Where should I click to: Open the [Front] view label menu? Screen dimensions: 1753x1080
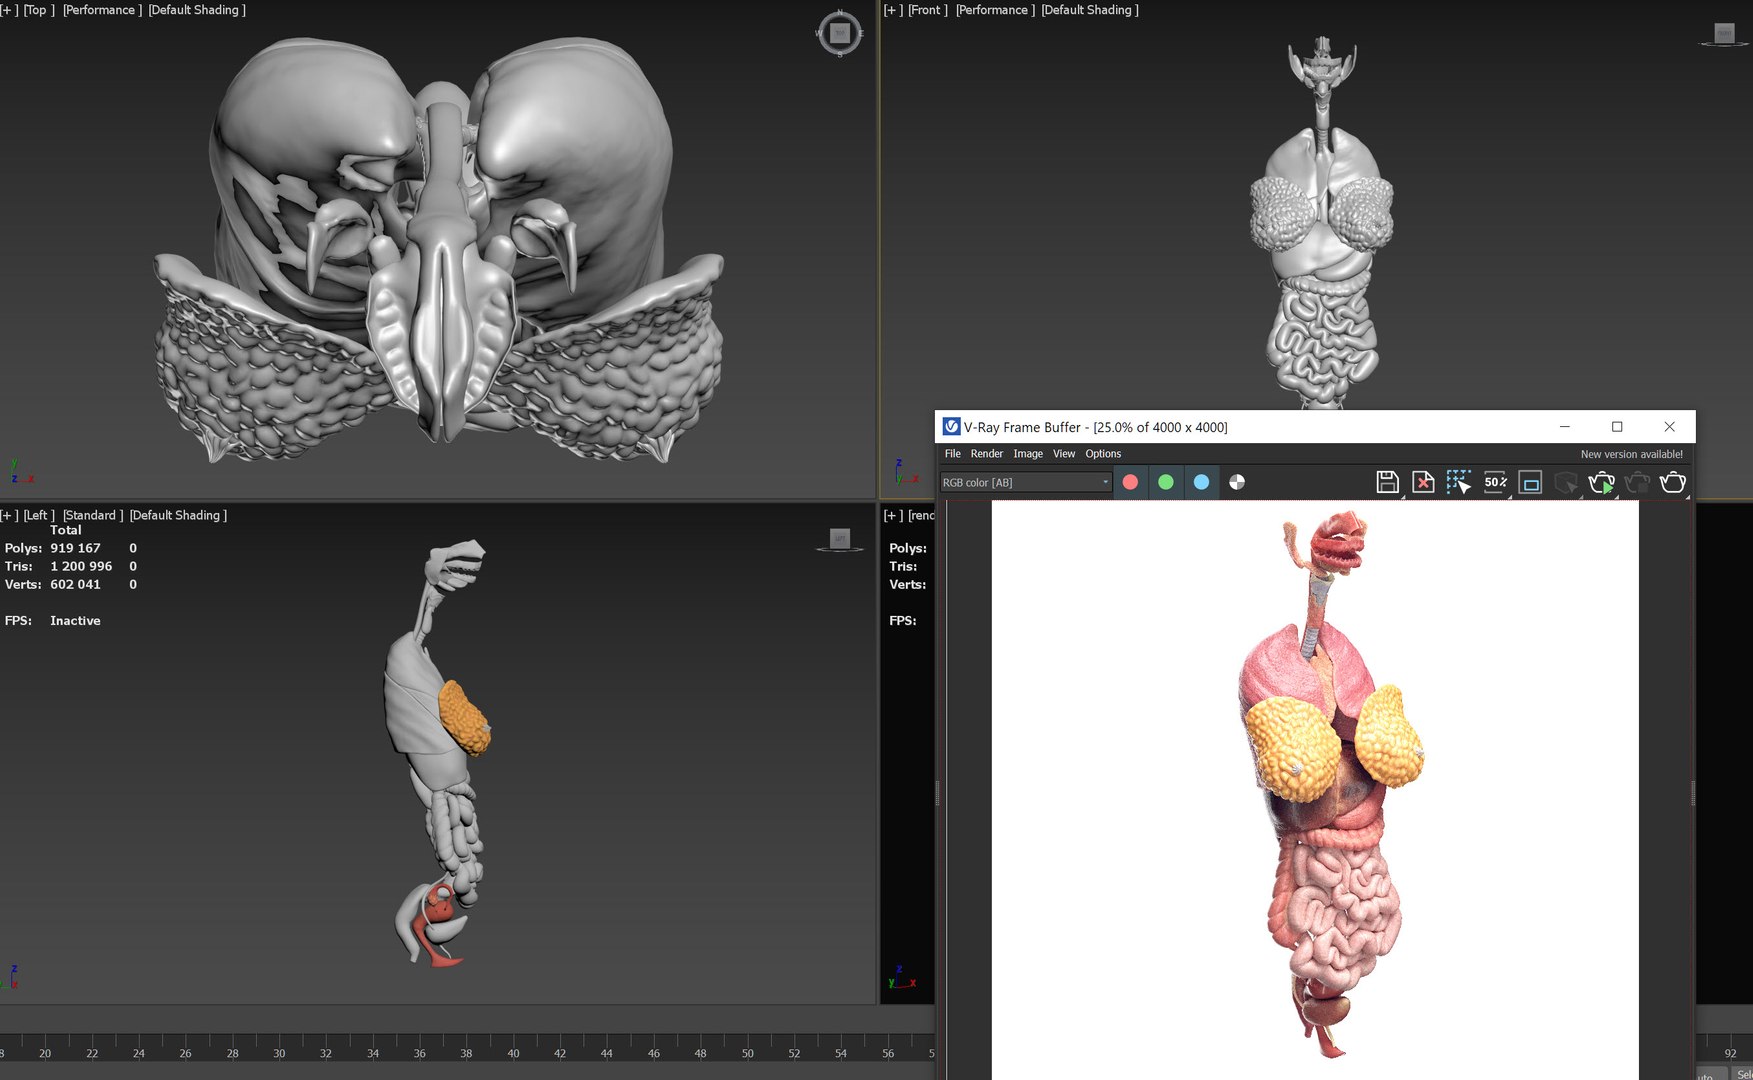(928, 10)
